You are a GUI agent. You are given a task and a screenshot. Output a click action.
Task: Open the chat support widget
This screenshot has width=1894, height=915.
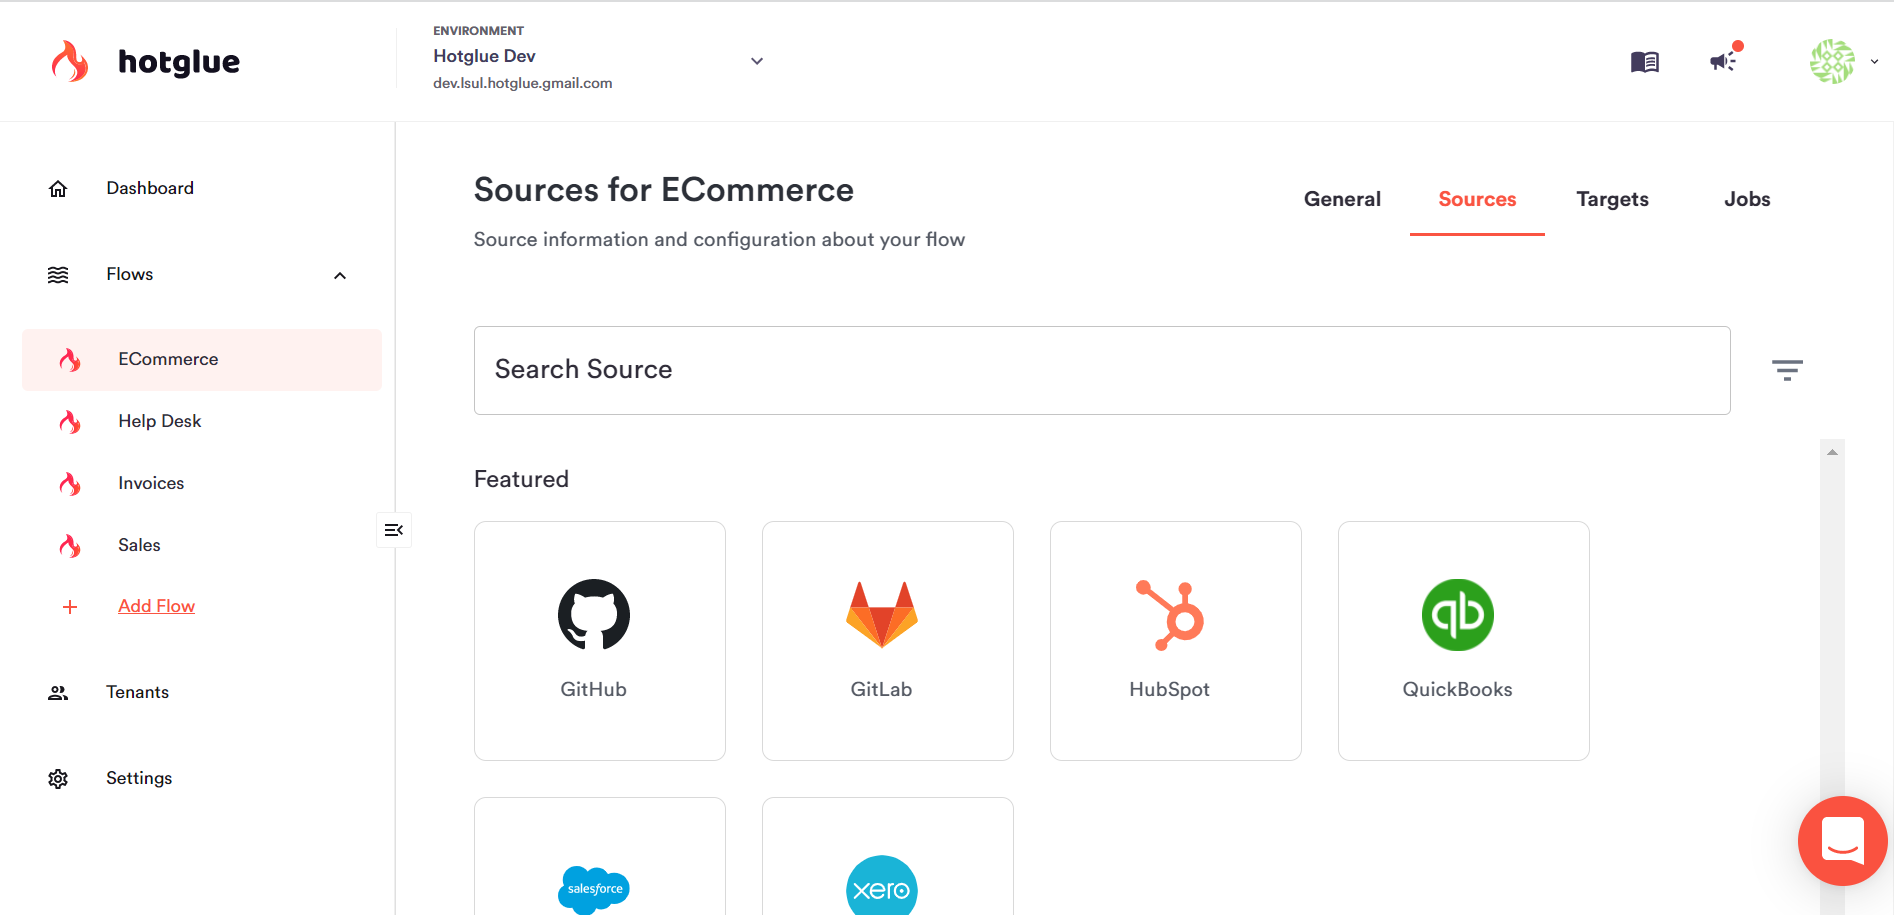[x=1842, y=841]
